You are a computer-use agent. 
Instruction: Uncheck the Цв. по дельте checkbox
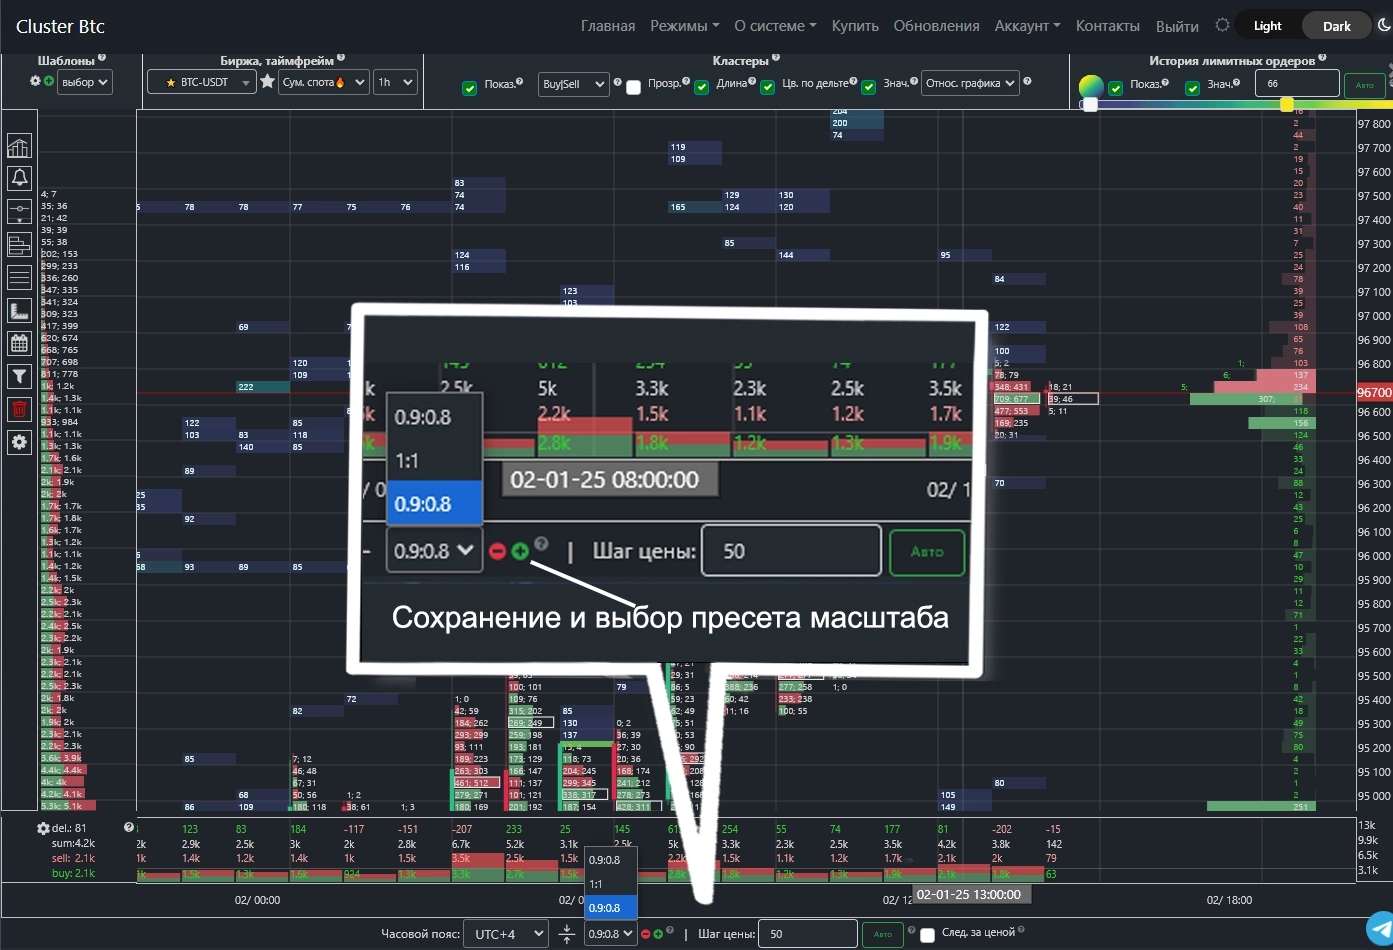point(768,87)
